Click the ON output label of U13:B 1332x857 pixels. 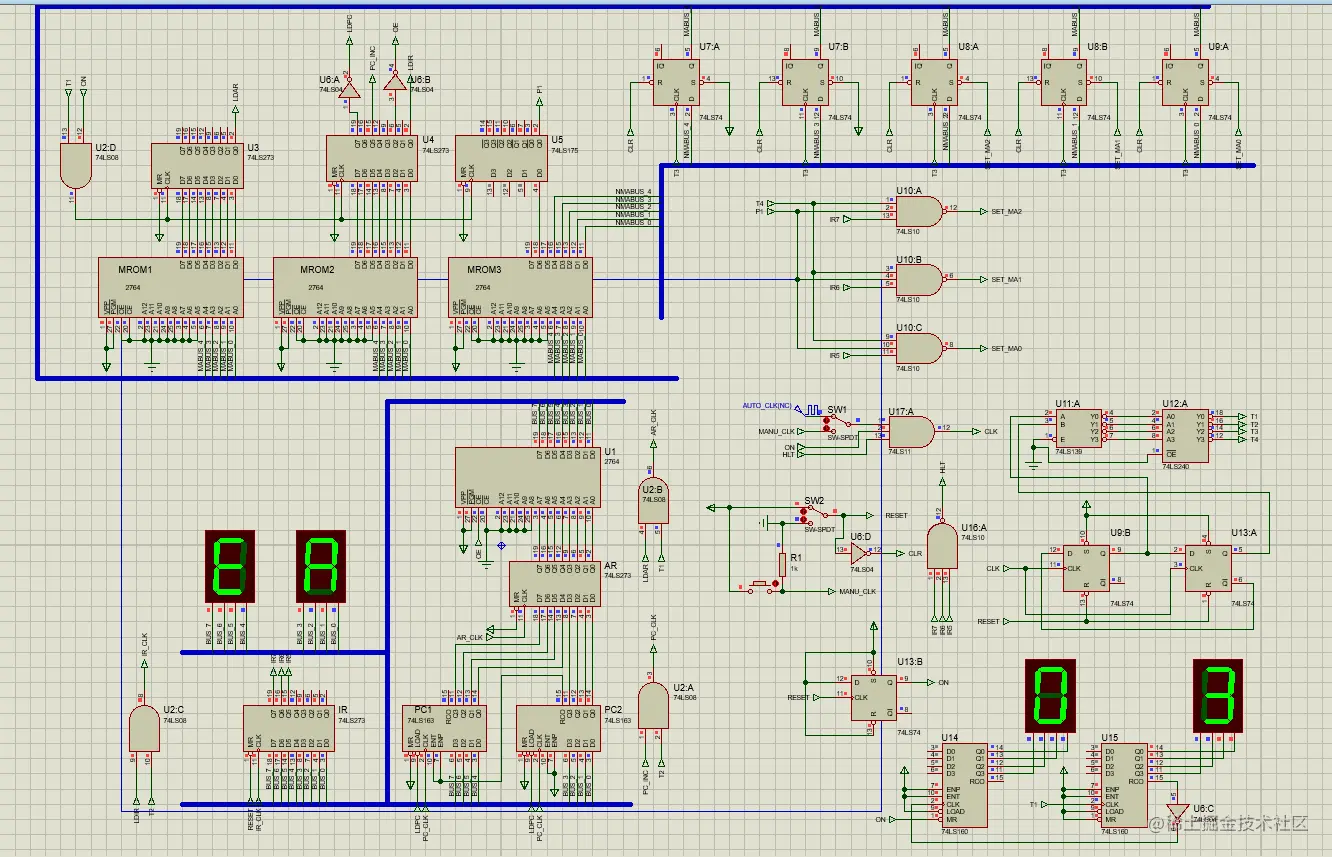tap(943, 683)
